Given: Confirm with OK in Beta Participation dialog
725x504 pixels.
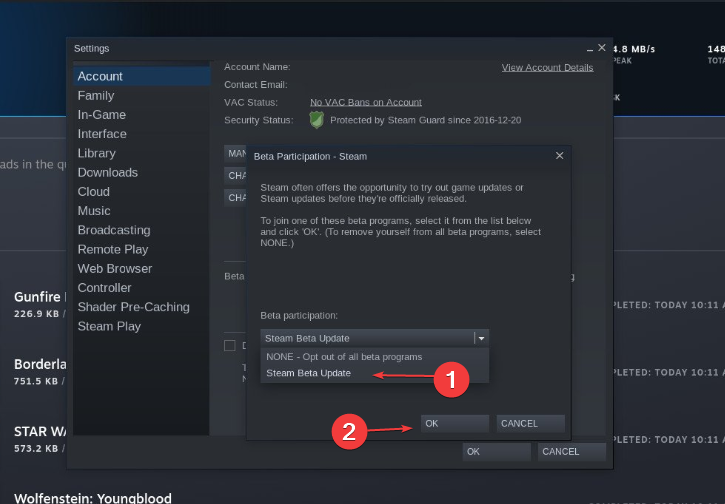Looking at the screenshot, I should tap(455, 424).
